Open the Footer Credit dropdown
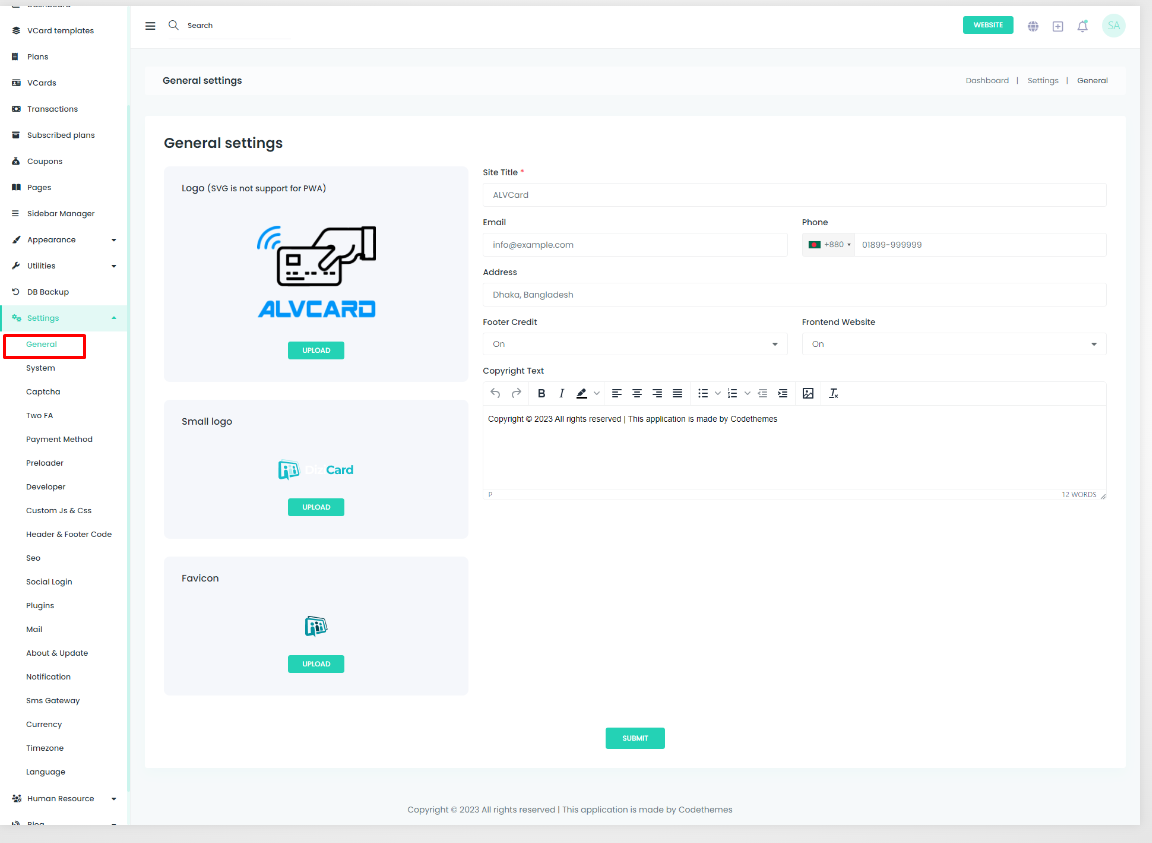This screenshot has width=1152, height=843. point(635,344)
